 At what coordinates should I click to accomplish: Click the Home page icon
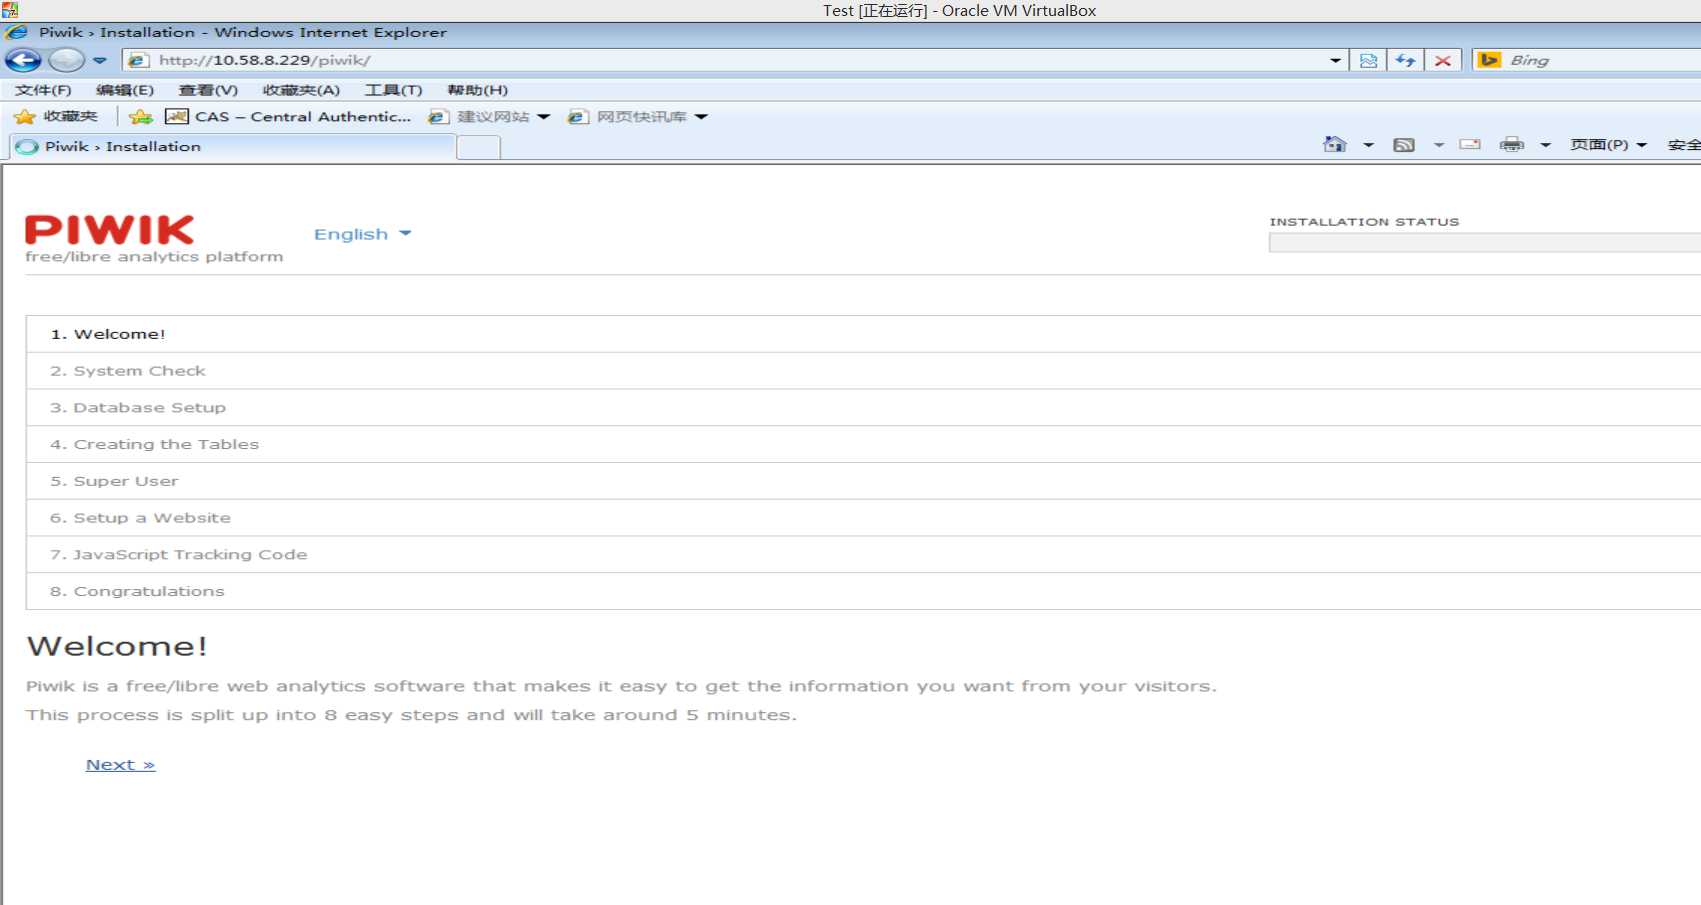point(1335,145)
